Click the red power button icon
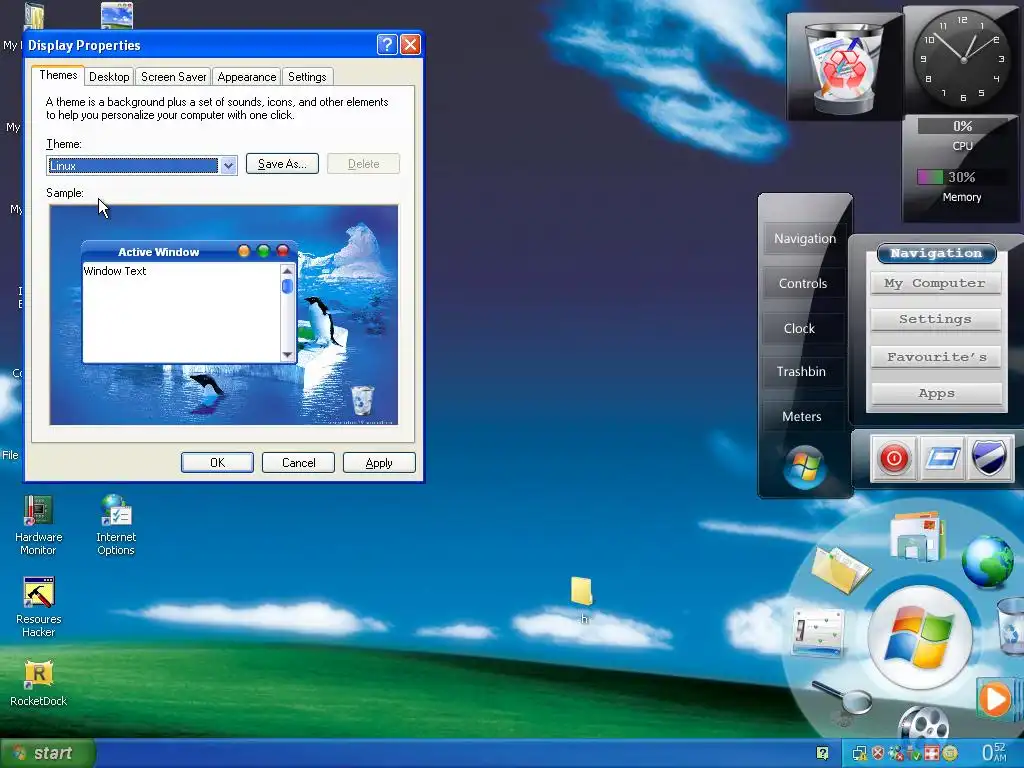Viewport: 1024px width, 768px height. [893, 458]
